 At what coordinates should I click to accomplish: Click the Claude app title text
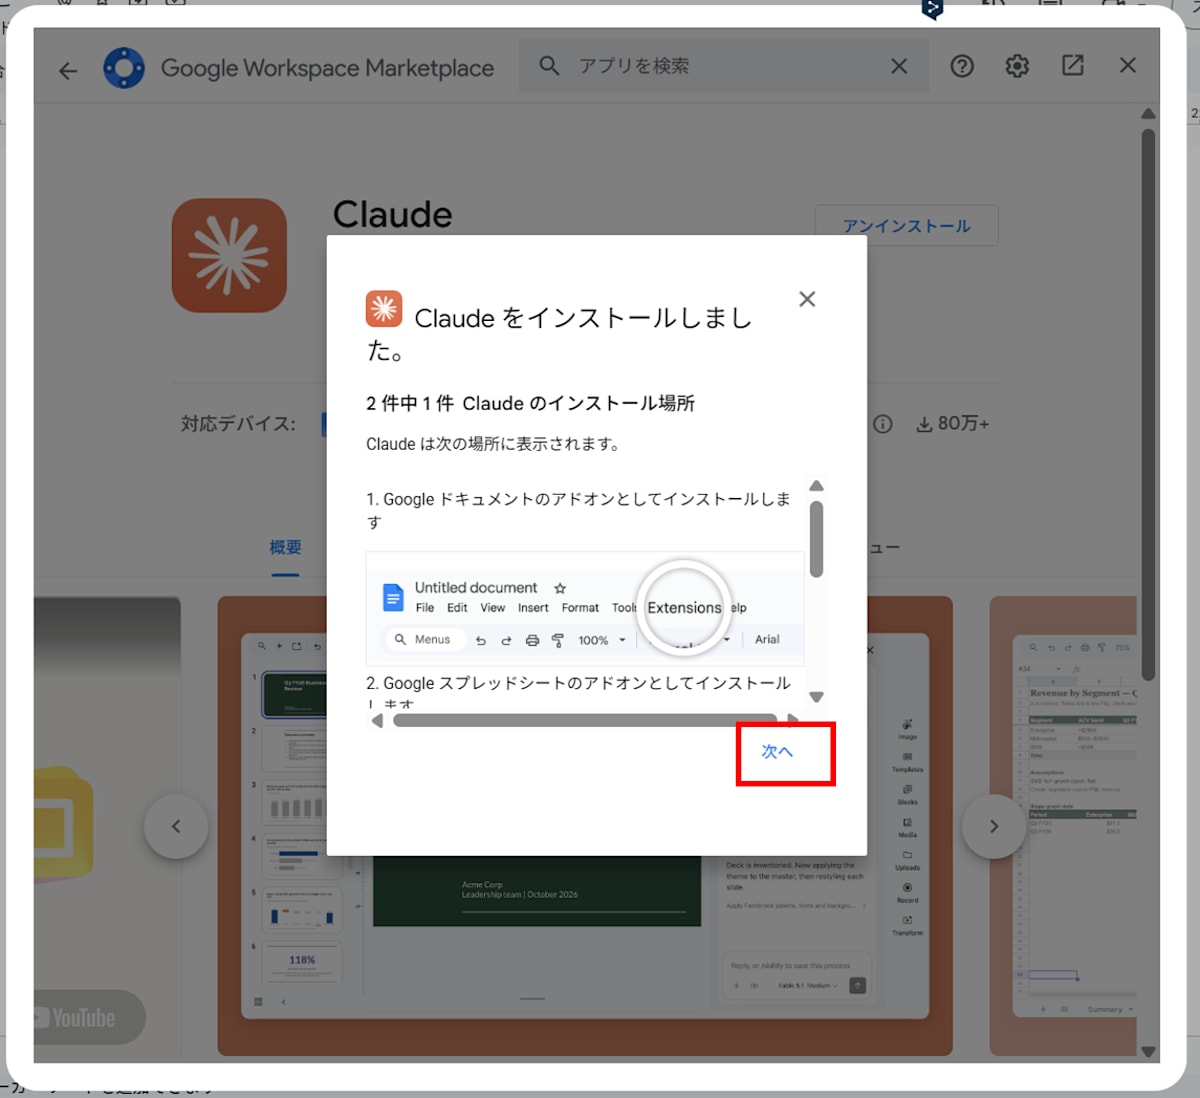393,214
